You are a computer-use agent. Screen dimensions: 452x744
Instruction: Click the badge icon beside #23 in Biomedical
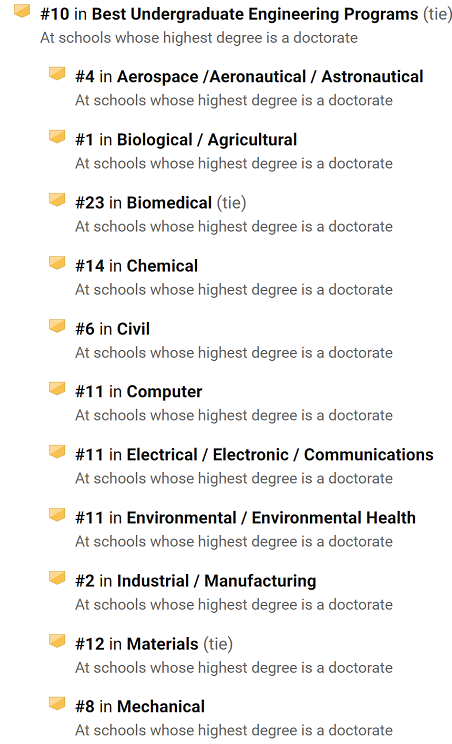[x=57, y=200]
